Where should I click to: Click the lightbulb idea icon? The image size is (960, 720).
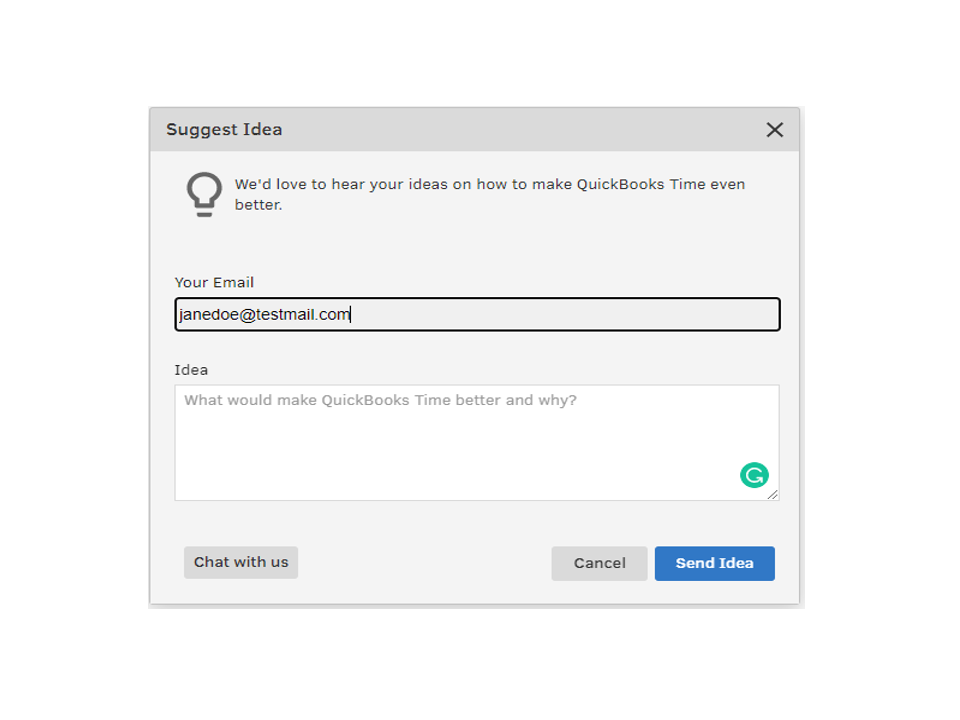click(x=204, y=194)
